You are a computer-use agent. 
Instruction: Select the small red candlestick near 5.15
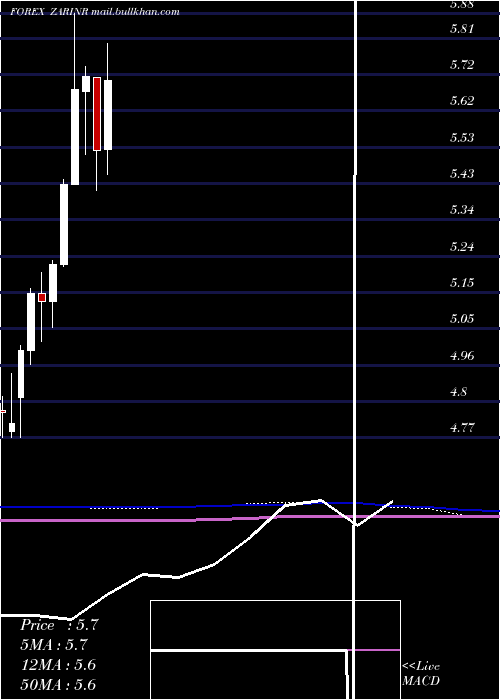click(42, 297)
